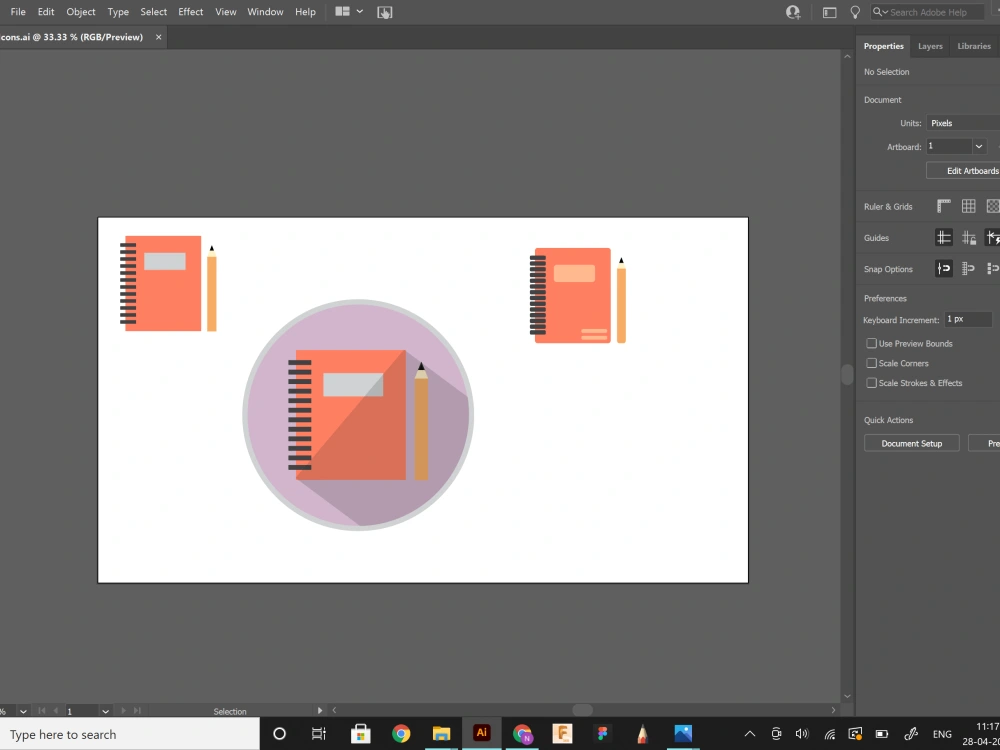Open the View menu
This screenshot has height=750, width=1000.
pos(226,11)
